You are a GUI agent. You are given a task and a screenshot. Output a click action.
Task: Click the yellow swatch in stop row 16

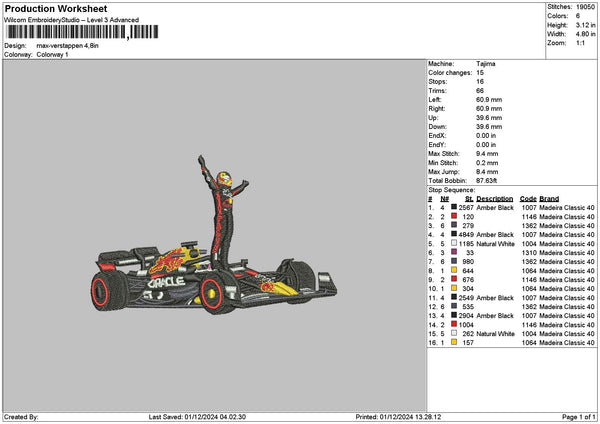point(454,342)
